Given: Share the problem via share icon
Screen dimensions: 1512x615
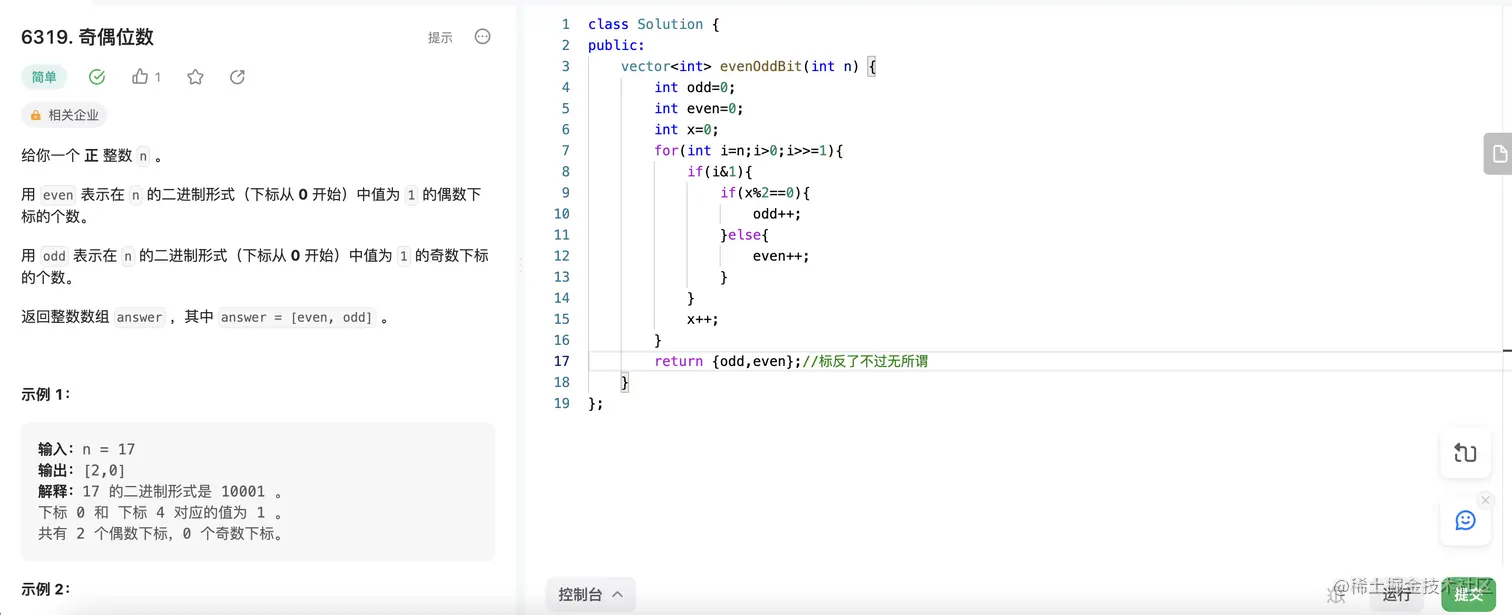Looking at the screenshot, I should tap(237, 77).
